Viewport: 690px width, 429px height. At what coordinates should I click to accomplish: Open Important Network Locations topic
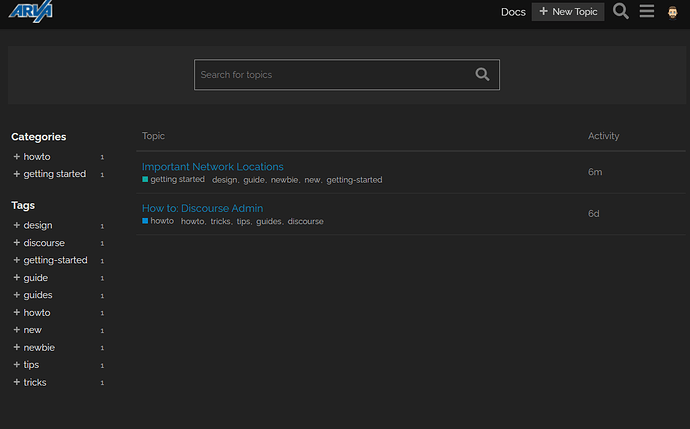tap(213, 167)
